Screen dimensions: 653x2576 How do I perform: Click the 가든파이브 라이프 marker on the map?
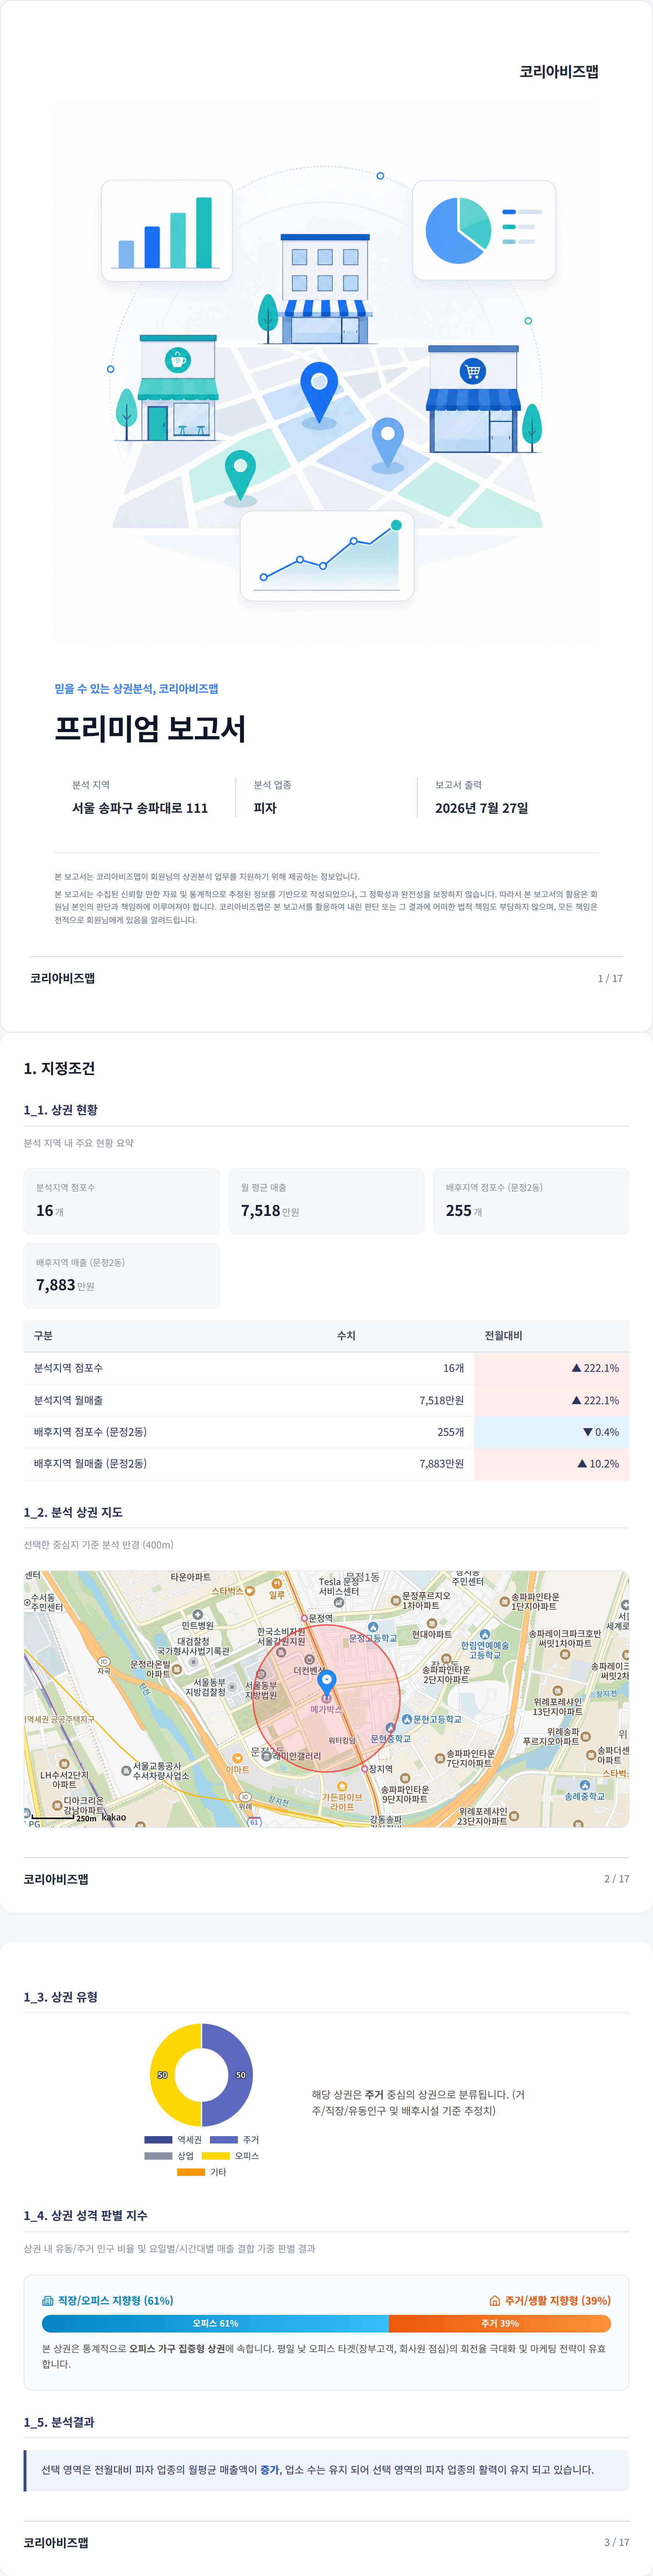(x=342, y=1786)
